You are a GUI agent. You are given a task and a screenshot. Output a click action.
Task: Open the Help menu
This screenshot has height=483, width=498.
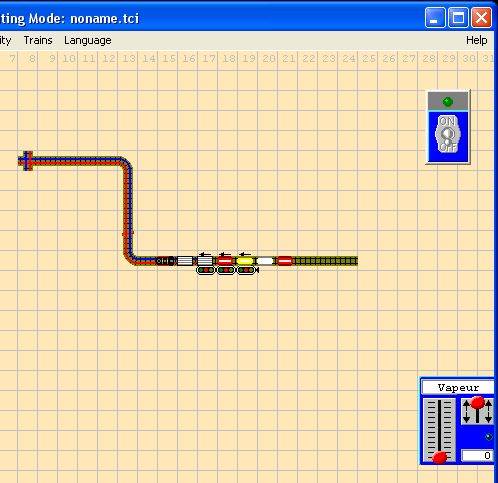pos(476,40)
